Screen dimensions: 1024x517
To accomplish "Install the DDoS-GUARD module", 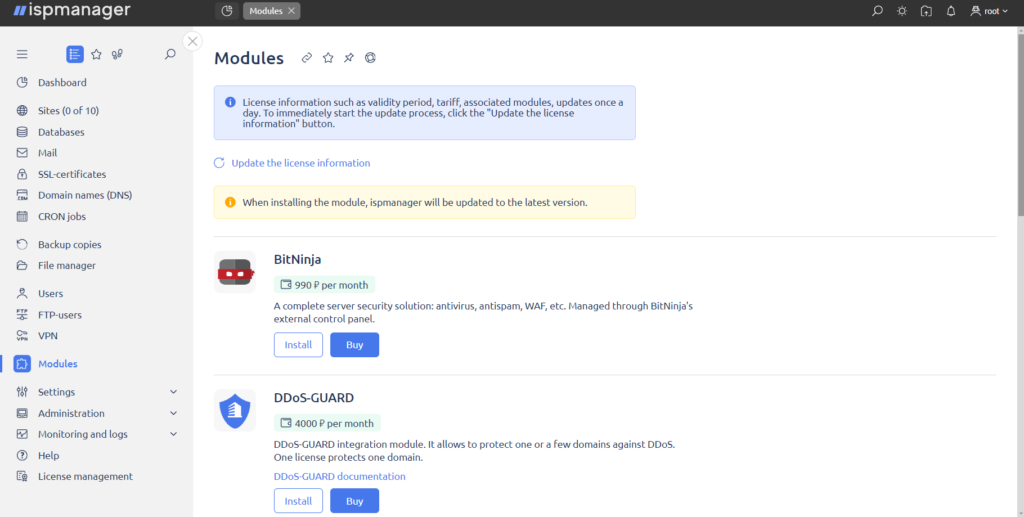I will 298,501.
